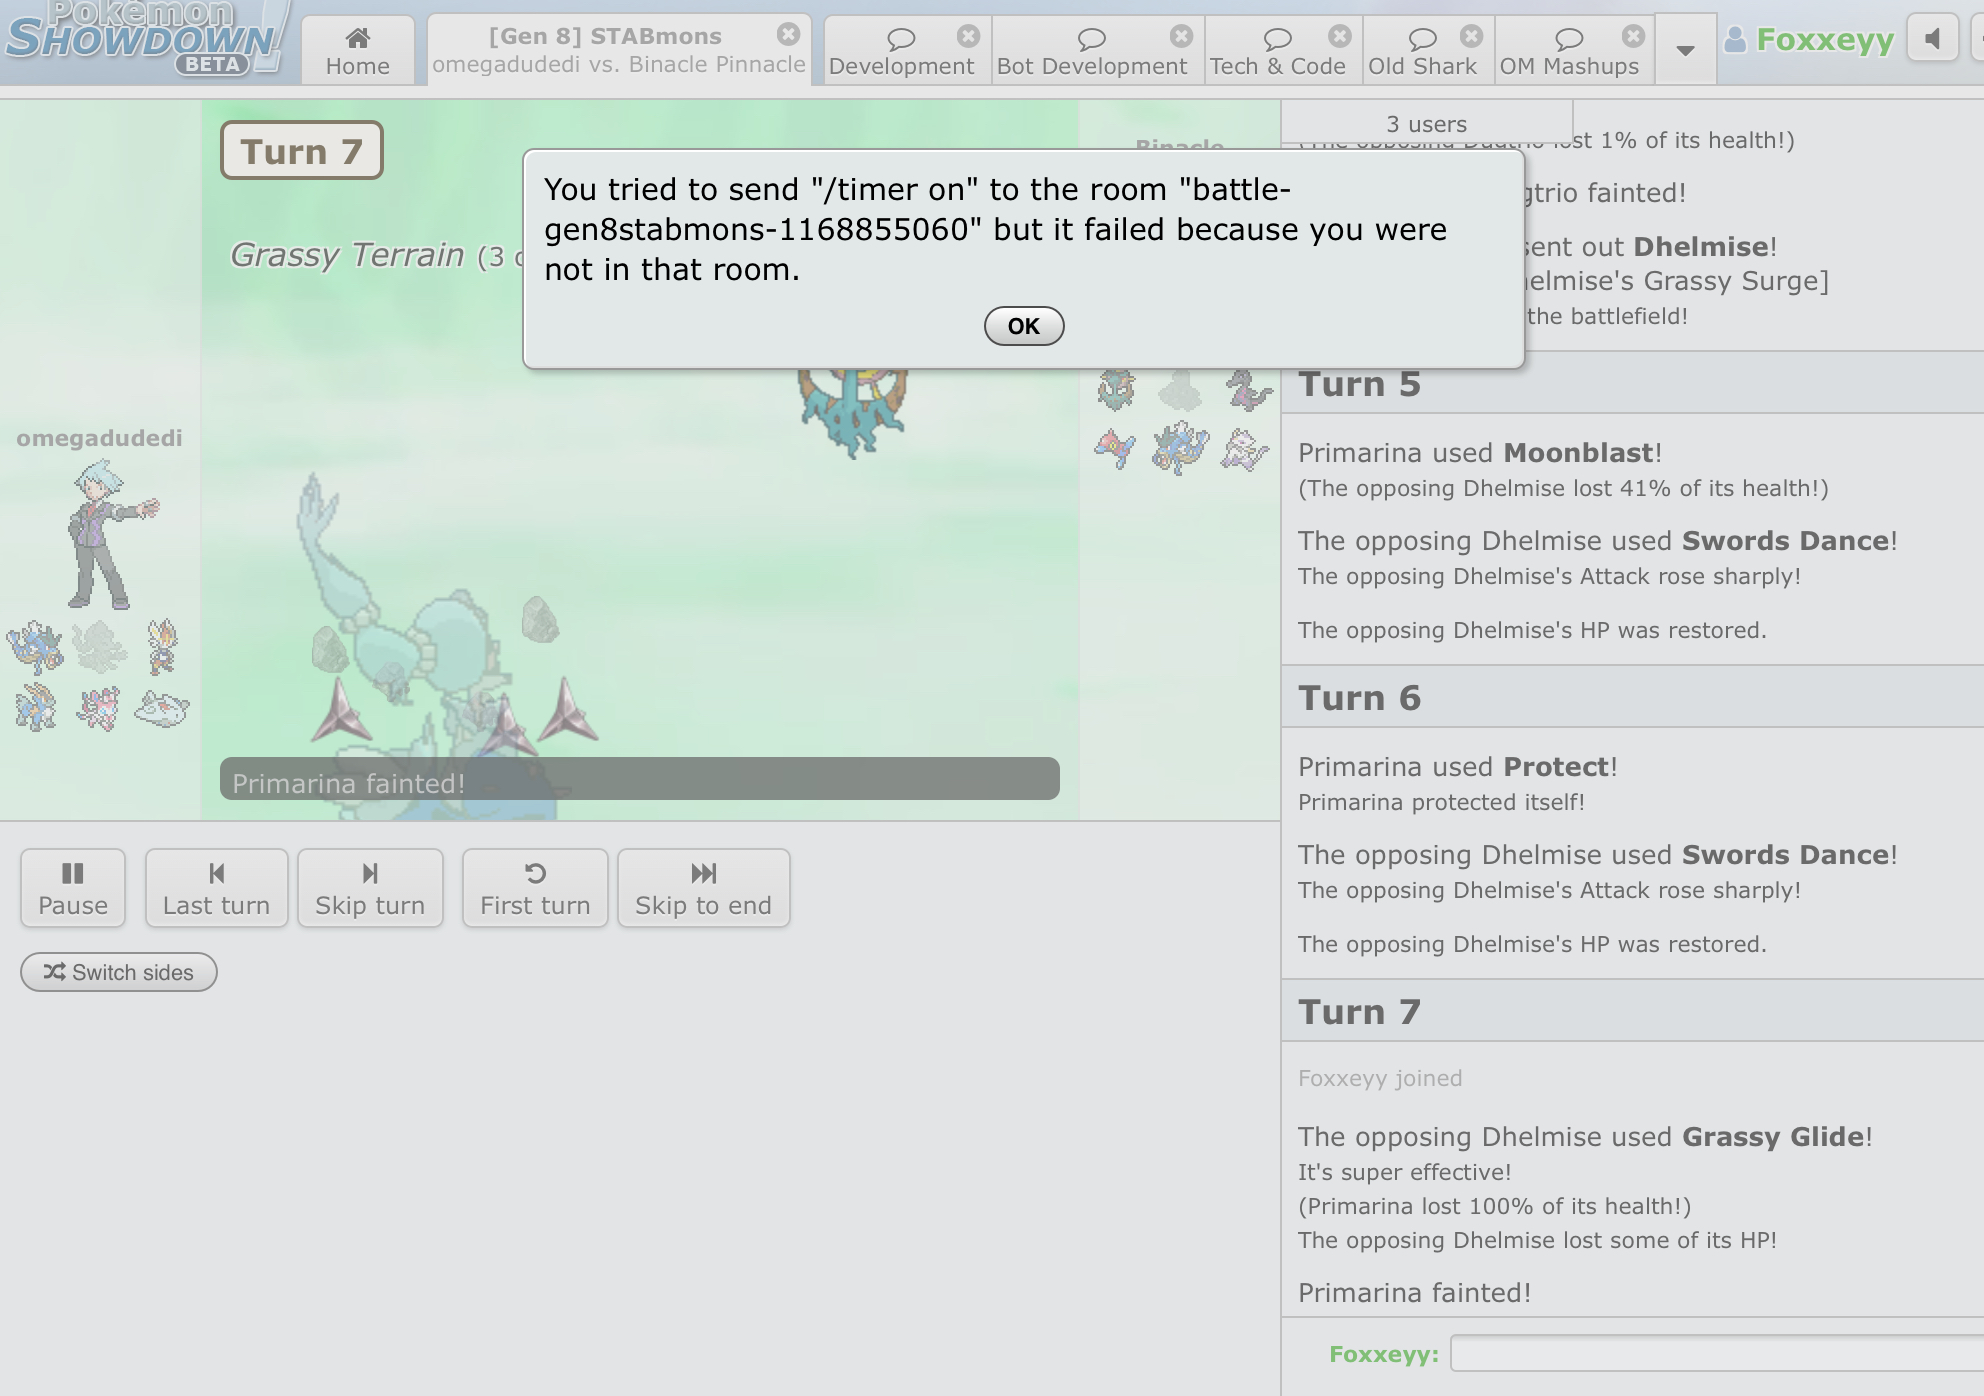Select omegadudedi's fainted top-middle team icon

99,646
